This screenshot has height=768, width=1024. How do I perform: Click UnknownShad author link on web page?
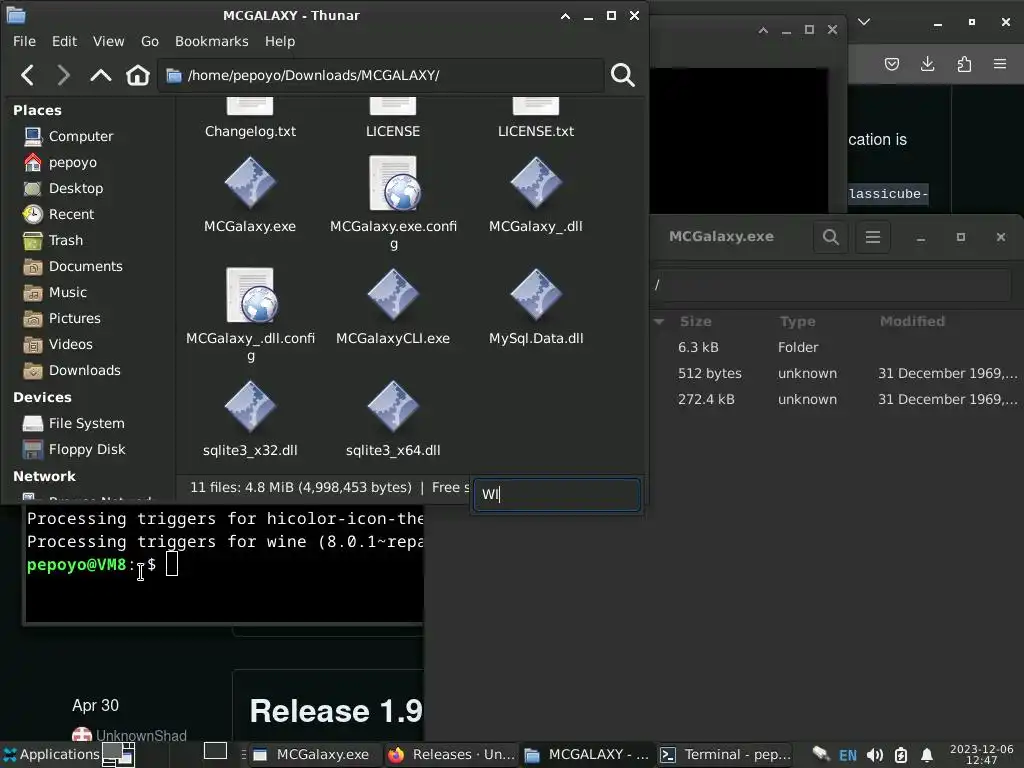(x=141, y=735)
